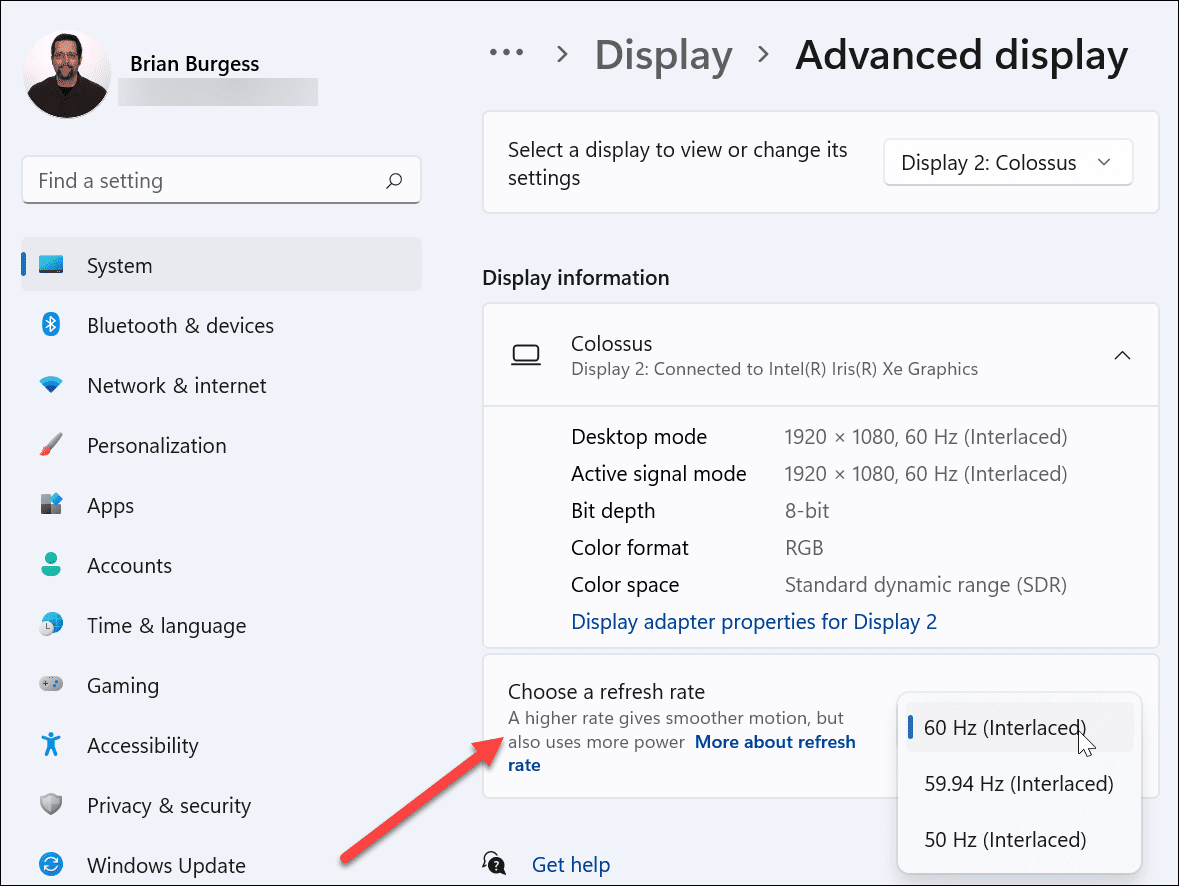
Task: Click Standard dynamic range (SDR) text
Action: pos(926,584)
